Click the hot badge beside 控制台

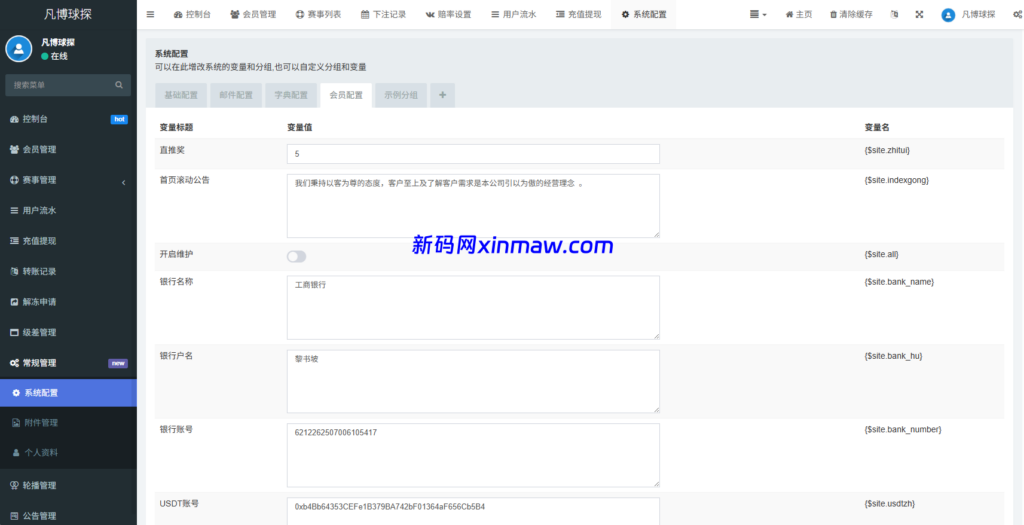coord(119,119)
